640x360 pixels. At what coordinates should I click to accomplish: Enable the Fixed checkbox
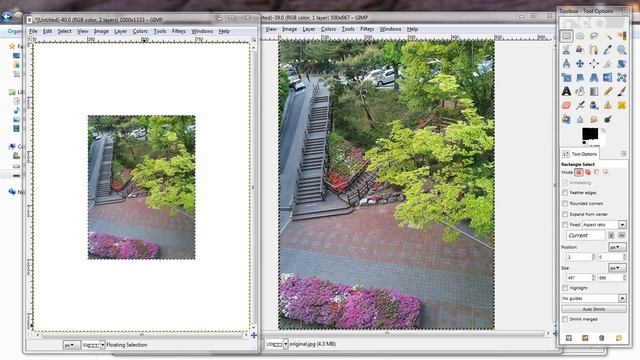tap(565, 224)
